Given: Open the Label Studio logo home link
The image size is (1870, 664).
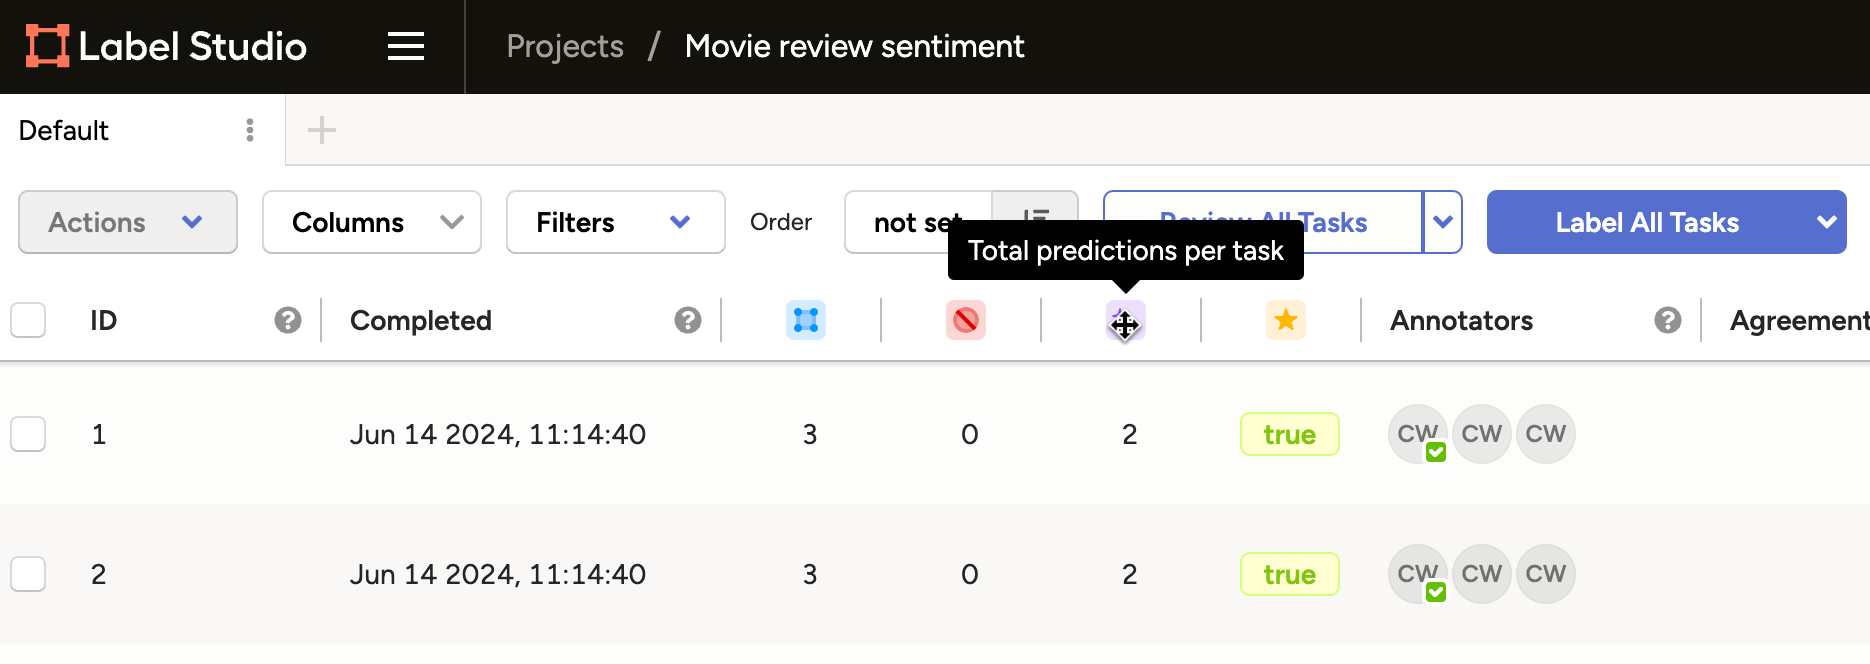Looking at the screenshot, I should coord(165,45).
